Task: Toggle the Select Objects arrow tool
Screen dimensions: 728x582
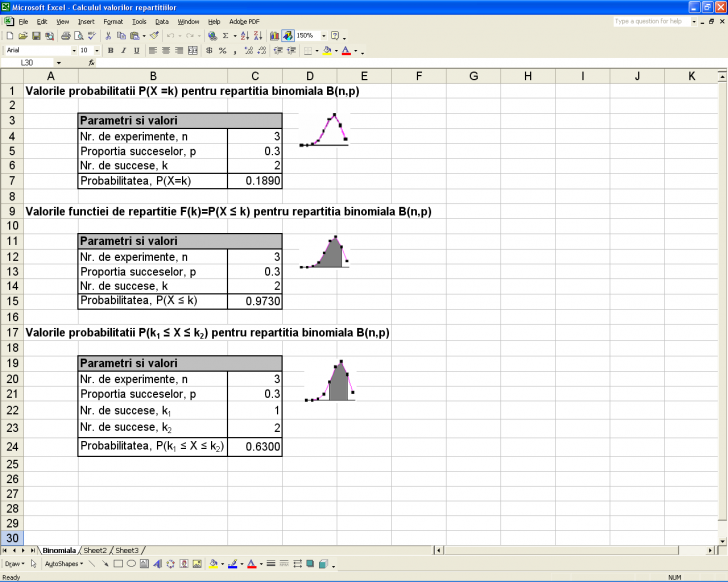Action: point(33,564)
